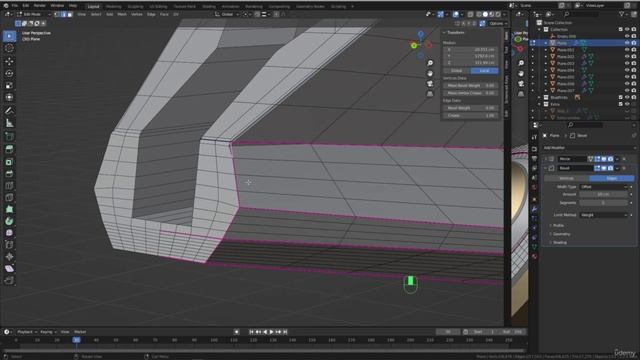
Task: Toggle visibility eye for Plane.001
Action: pyautogui.click(x=627, y=50)
